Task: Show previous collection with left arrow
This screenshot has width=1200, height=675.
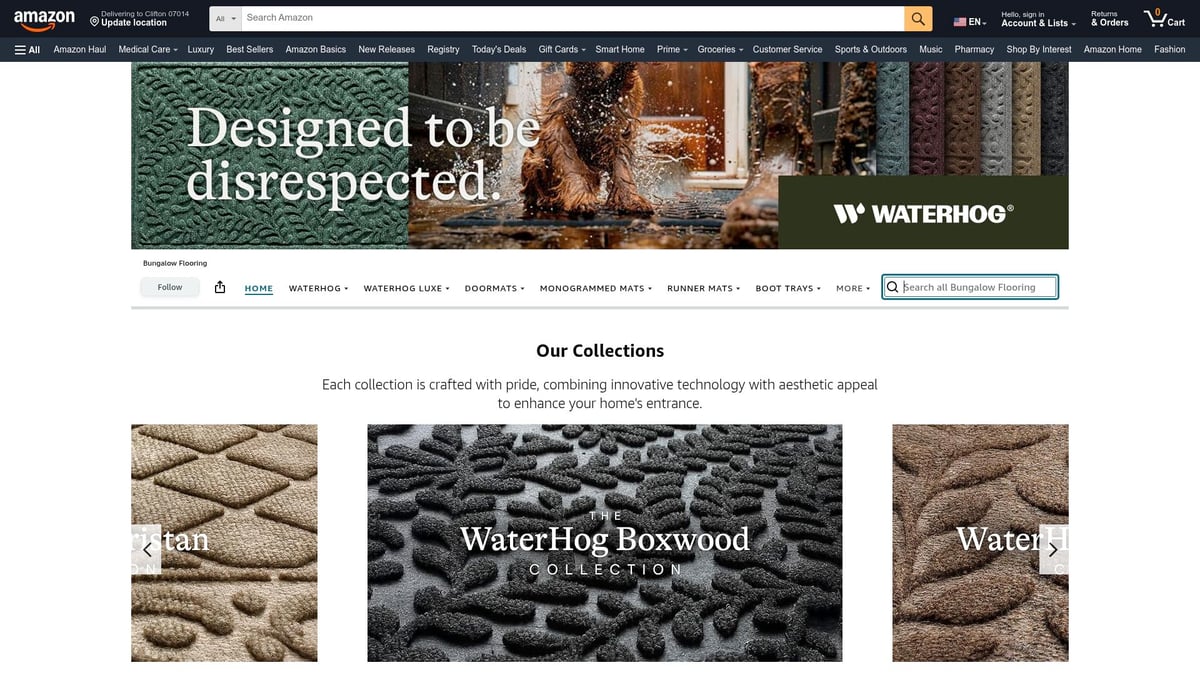Action: tap(147, 549)
